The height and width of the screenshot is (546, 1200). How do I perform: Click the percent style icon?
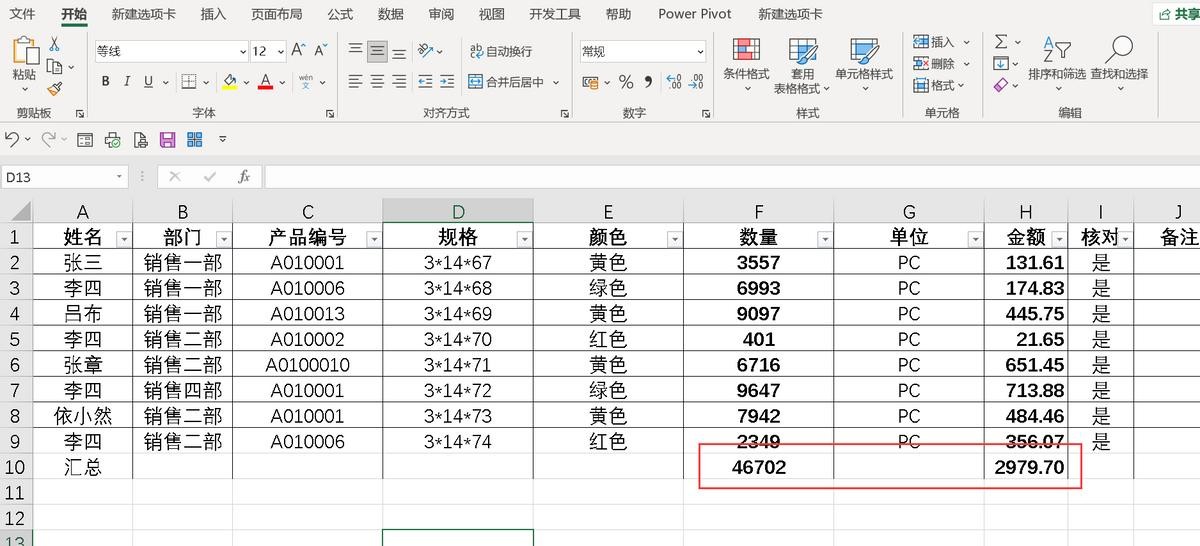[x=626, y=82]
